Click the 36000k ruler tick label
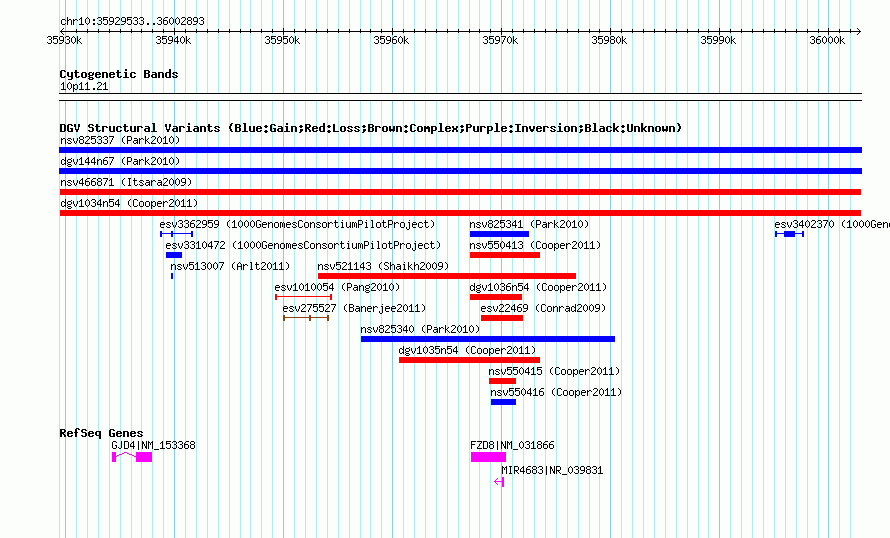 pos(827,40)
